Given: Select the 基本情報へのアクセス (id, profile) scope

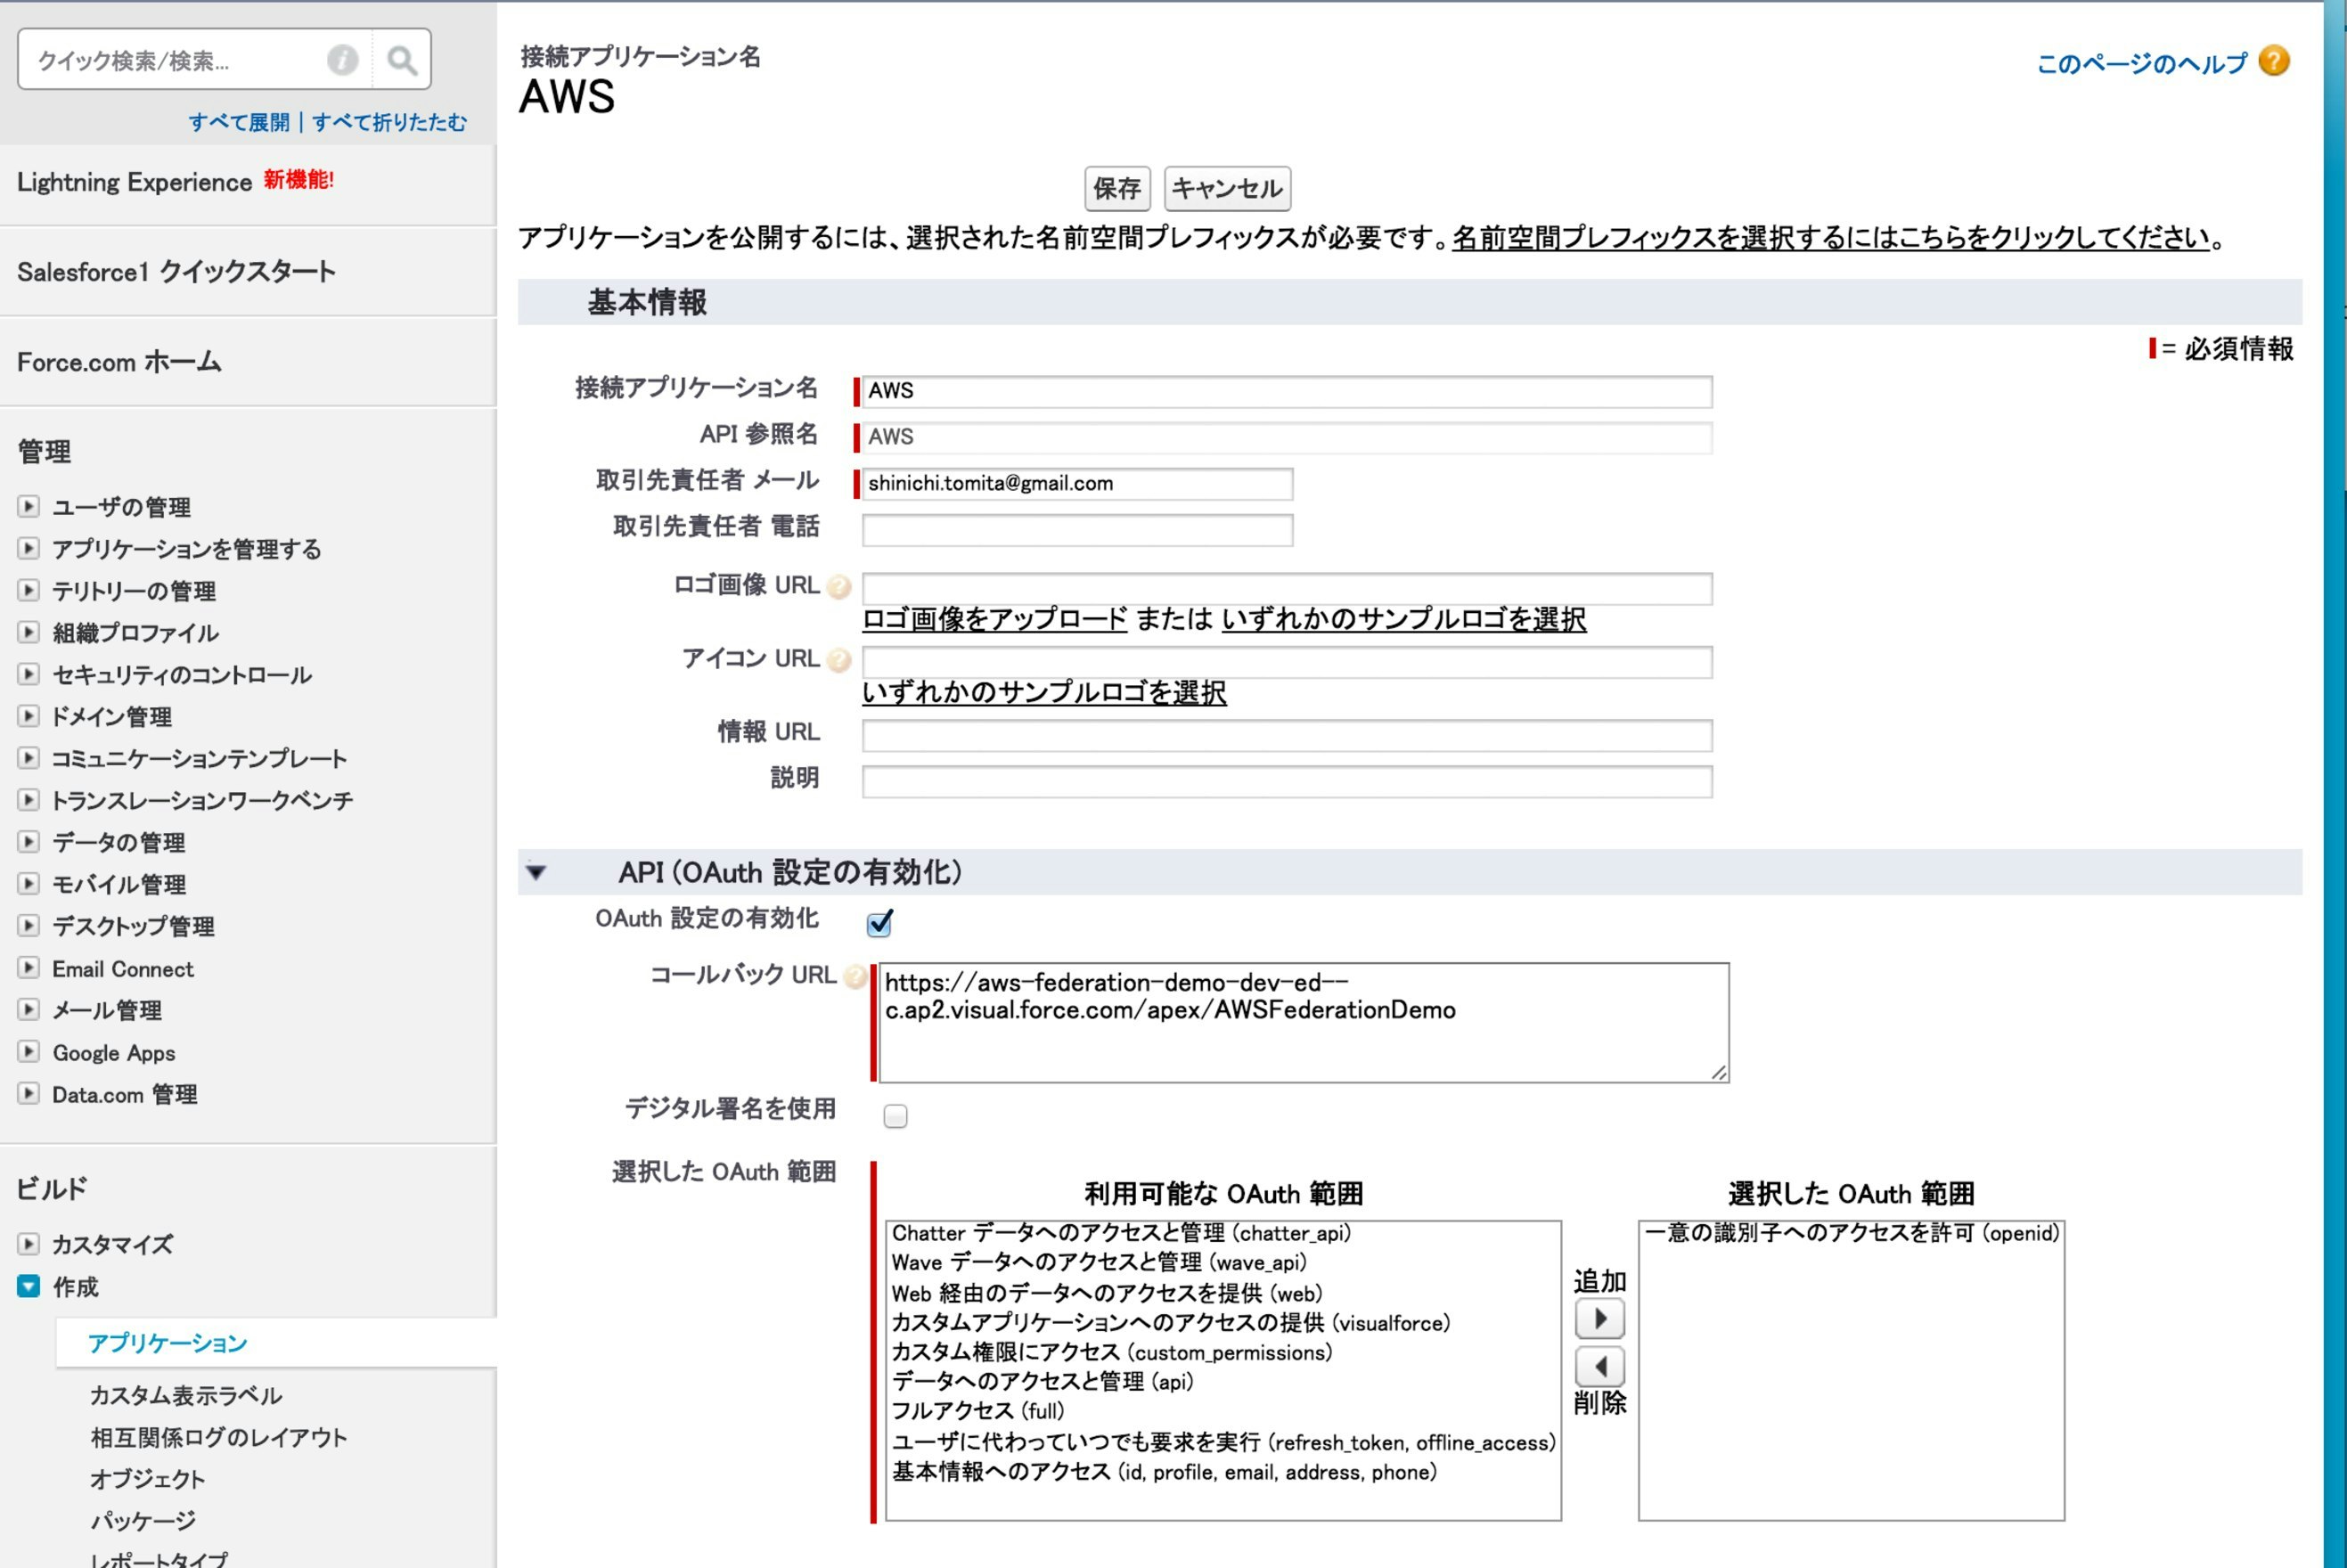Looking at the screenshot, I should [1164, 1472].
